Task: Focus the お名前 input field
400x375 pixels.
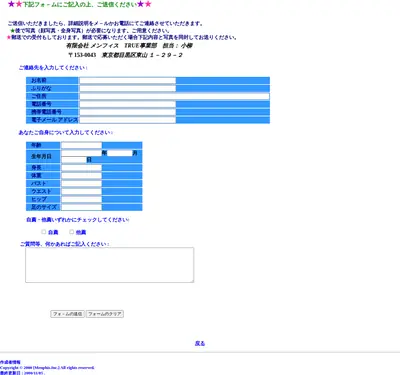Action: coord(127,80)
